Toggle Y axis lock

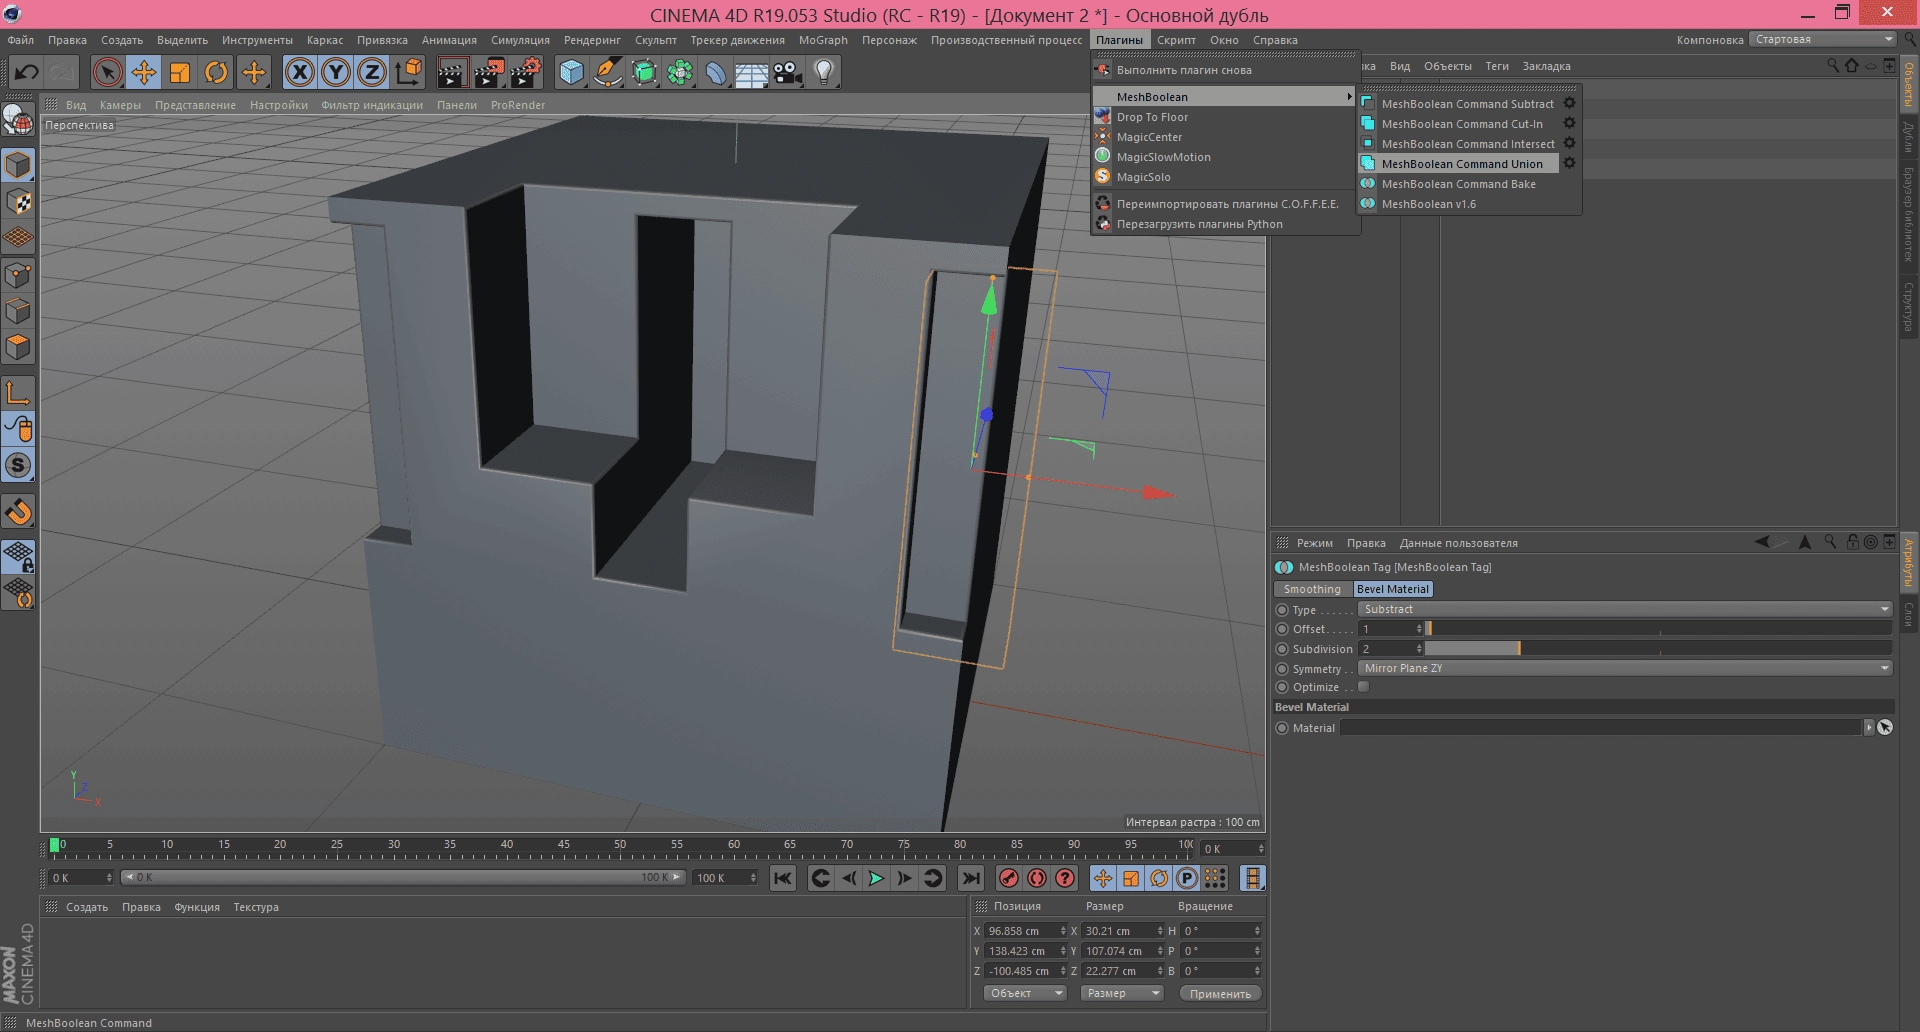pos(336,72)
